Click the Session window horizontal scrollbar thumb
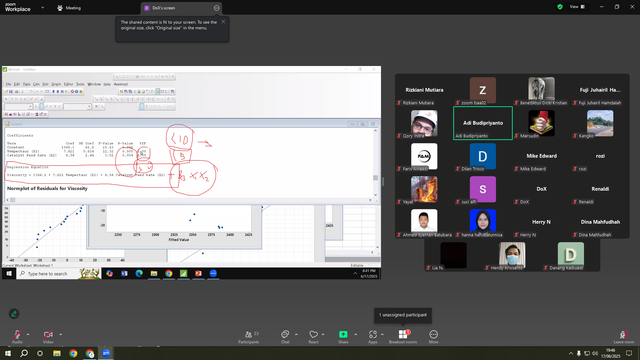 tap(13, 200)
